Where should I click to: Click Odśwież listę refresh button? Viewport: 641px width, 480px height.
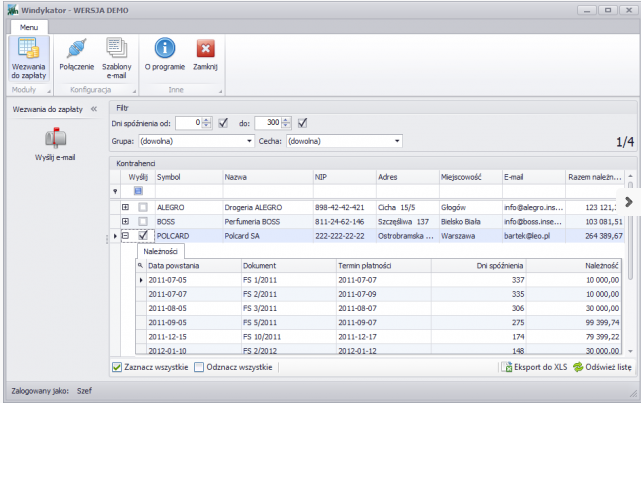[602, 367]
